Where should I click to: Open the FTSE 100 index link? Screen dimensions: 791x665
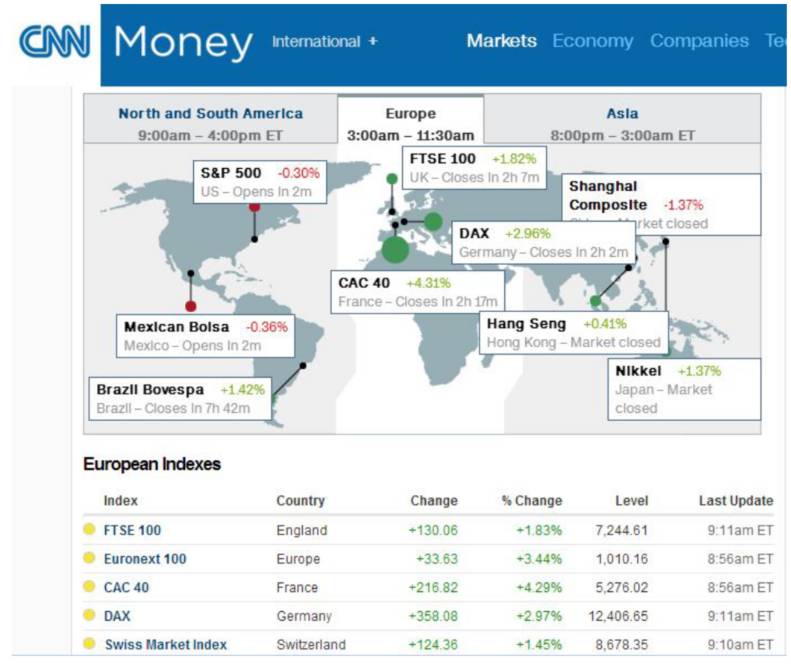(132, 530)
